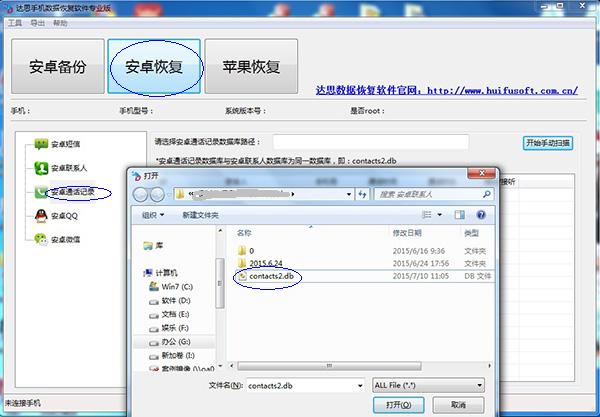Screen dimensions: 600x417
Task: Toggle the preview pane icon
Action: pos(460,215)
